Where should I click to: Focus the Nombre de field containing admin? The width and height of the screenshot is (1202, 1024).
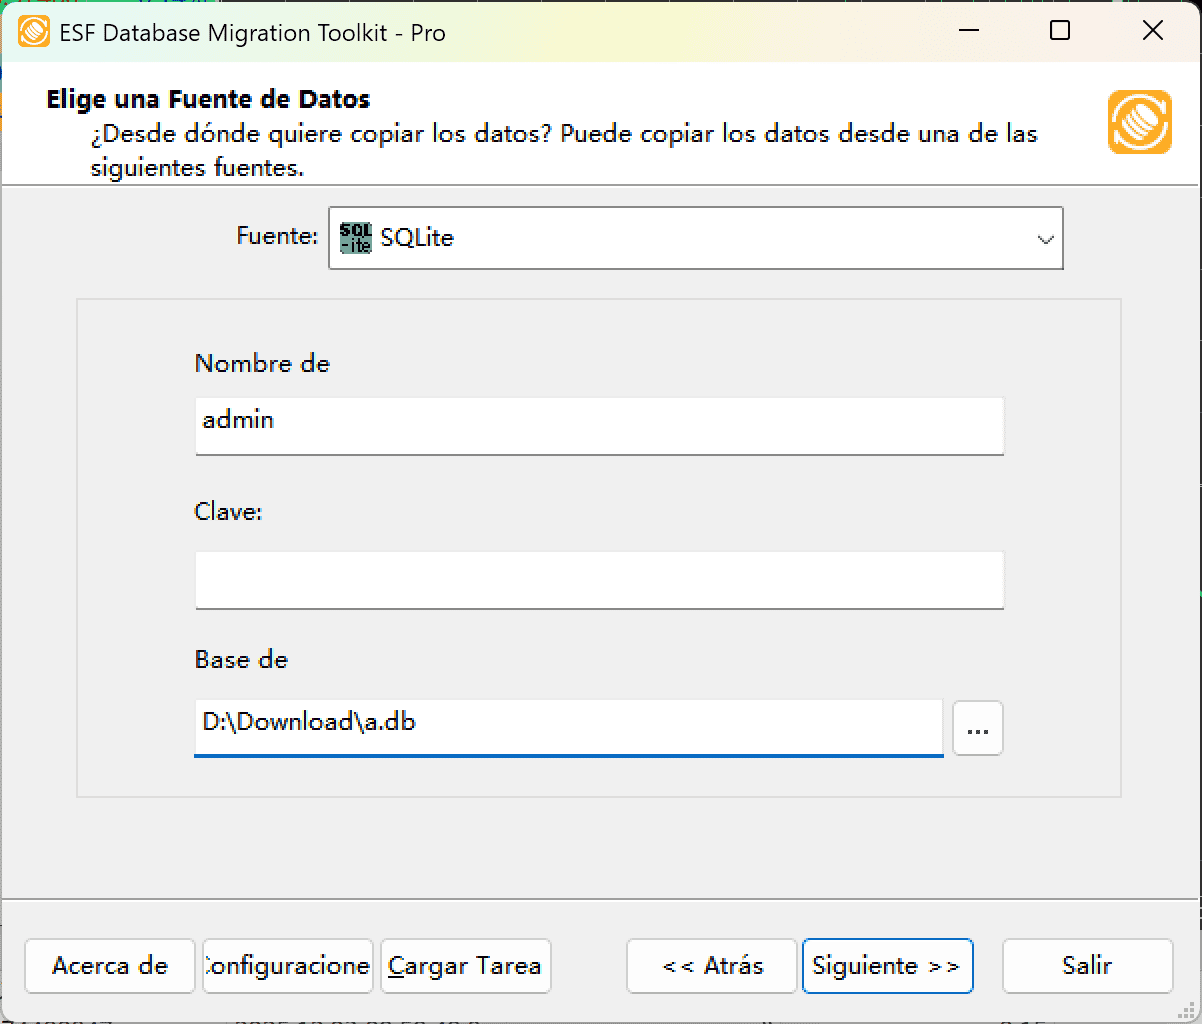pos(598,426)
